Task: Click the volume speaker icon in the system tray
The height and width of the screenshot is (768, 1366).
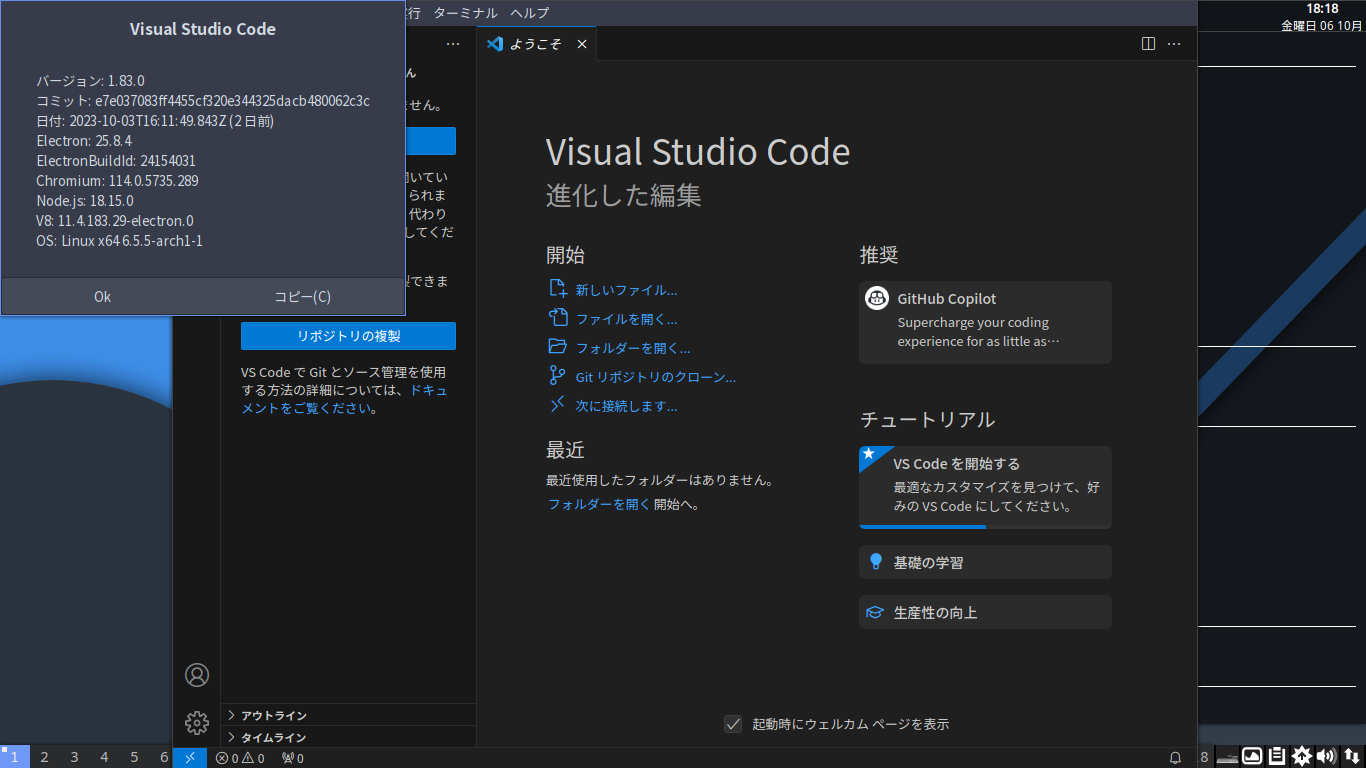Action: [x=1326, y=756]
